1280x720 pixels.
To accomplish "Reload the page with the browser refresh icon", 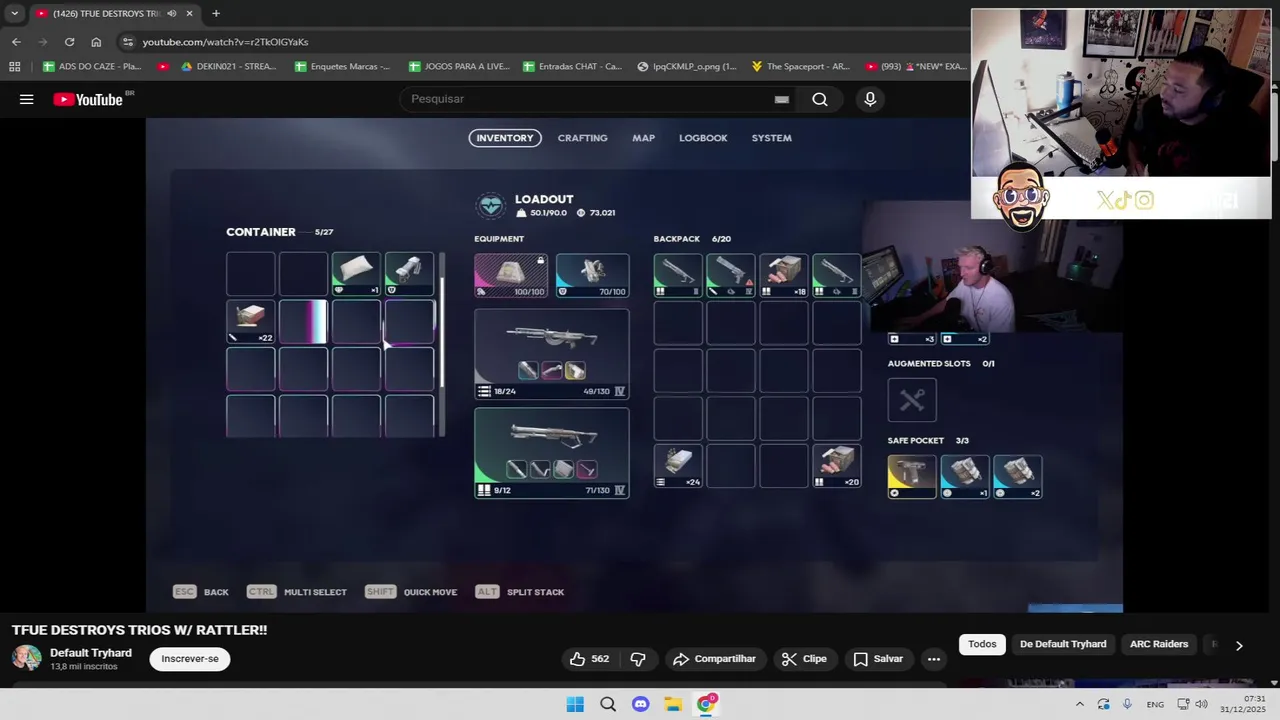I will pyautogui.click(x=69, y=42).
